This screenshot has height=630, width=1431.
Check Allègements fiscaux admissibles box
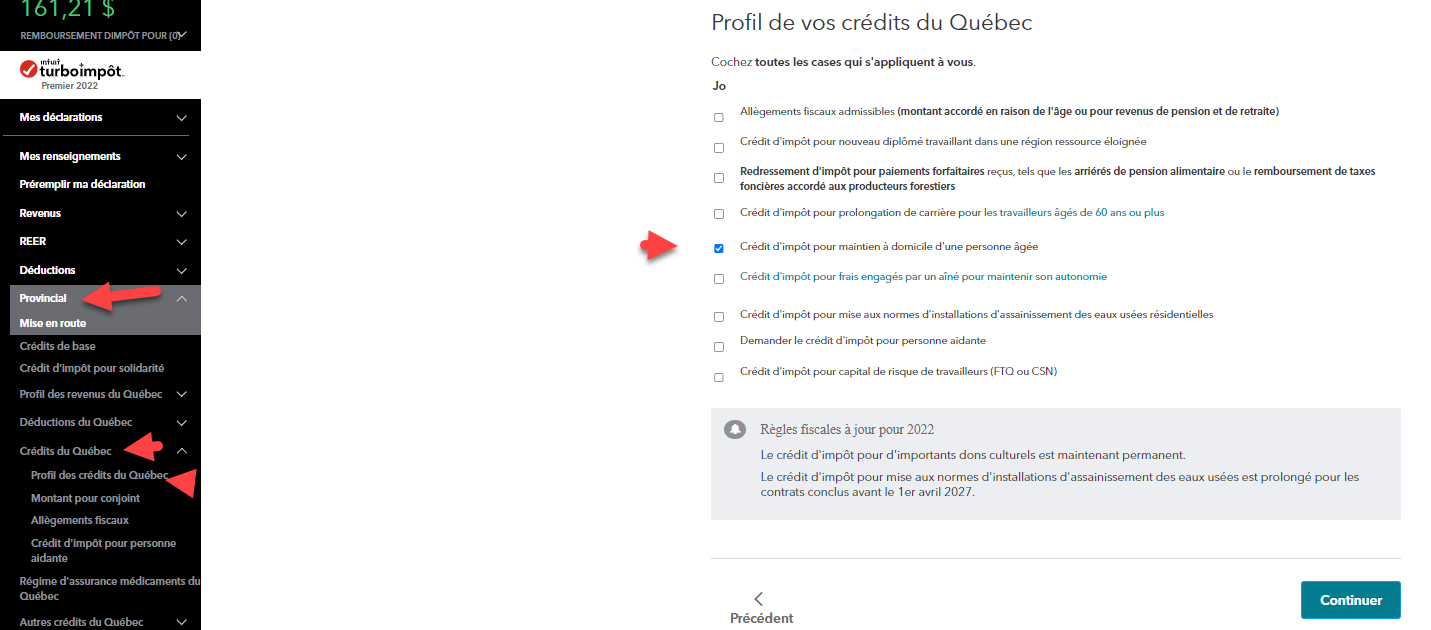click(x=719, y=118)
